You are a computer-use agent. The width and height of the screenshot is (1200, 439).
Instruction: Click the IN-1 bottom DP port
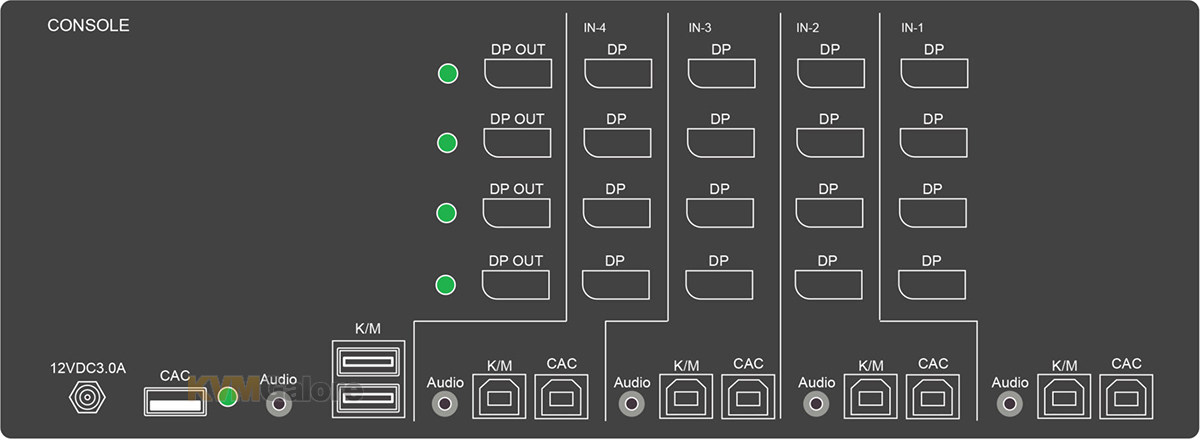click(933, 284)
